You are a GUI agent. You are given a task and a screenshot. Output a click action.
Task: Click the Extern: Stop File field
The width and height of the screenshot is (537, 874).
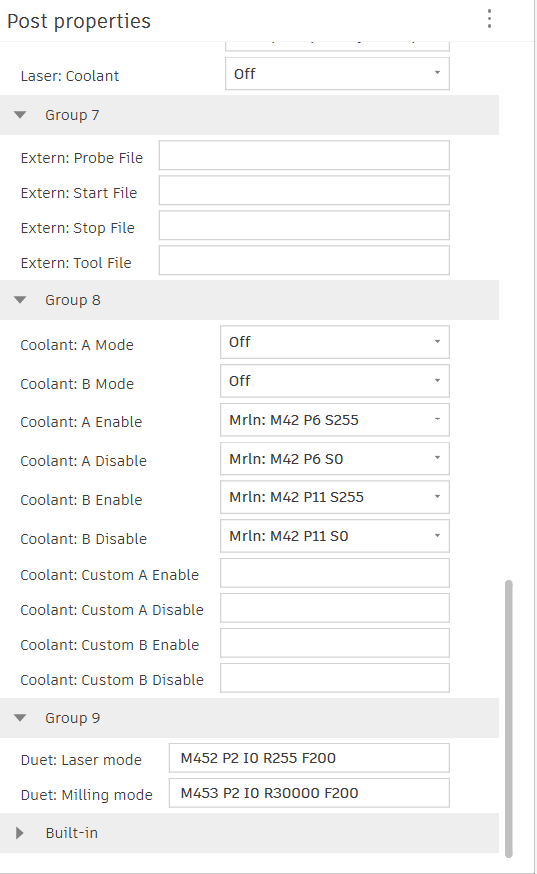click(304, 225)
